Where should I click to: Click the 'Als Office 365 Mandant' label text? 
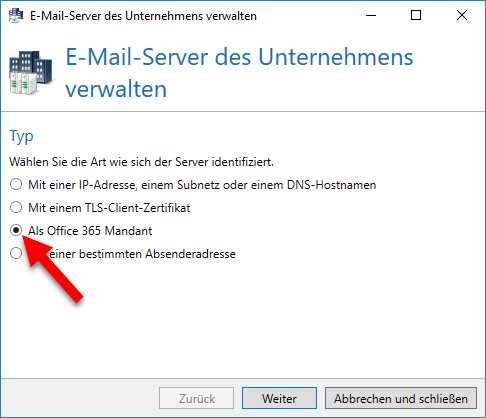coord(90,231)
